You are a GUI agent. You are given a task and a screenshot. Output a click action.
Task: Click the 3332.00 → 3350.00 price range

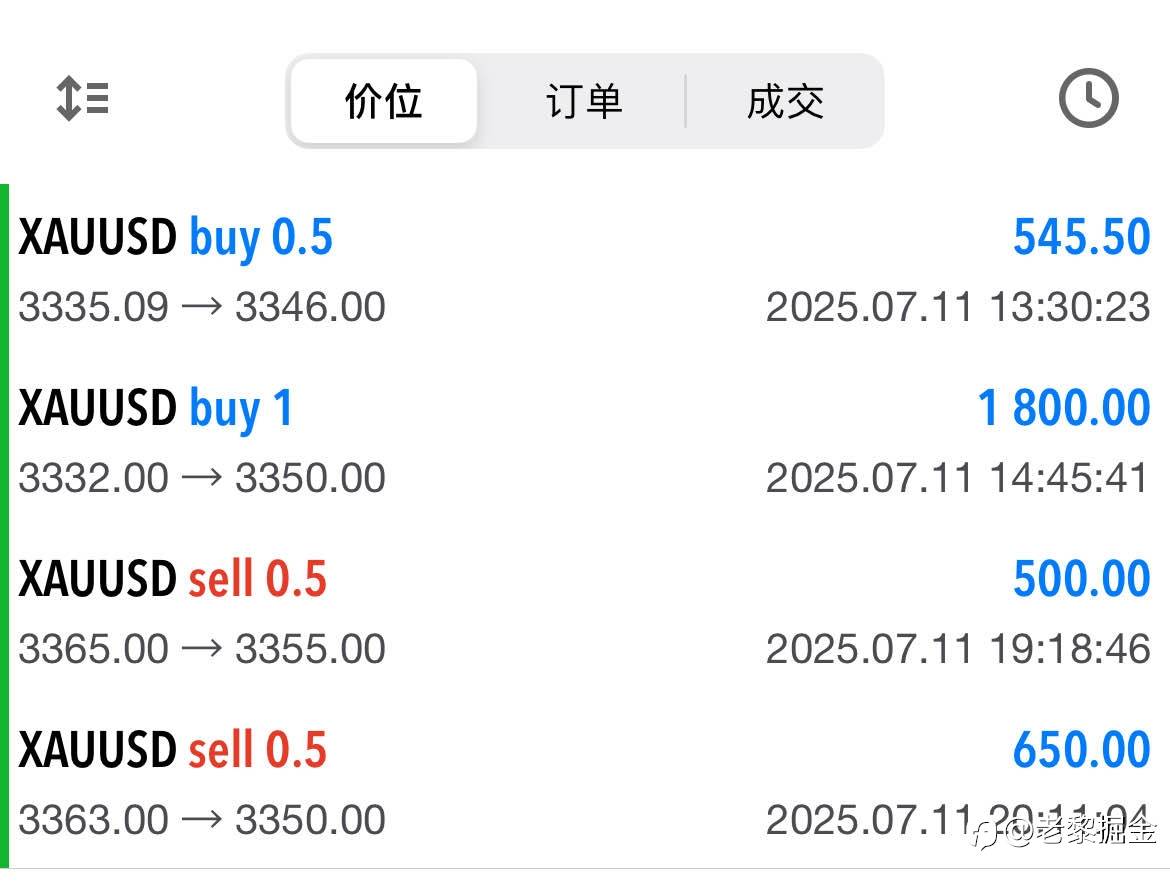click(x=202, y=478)
